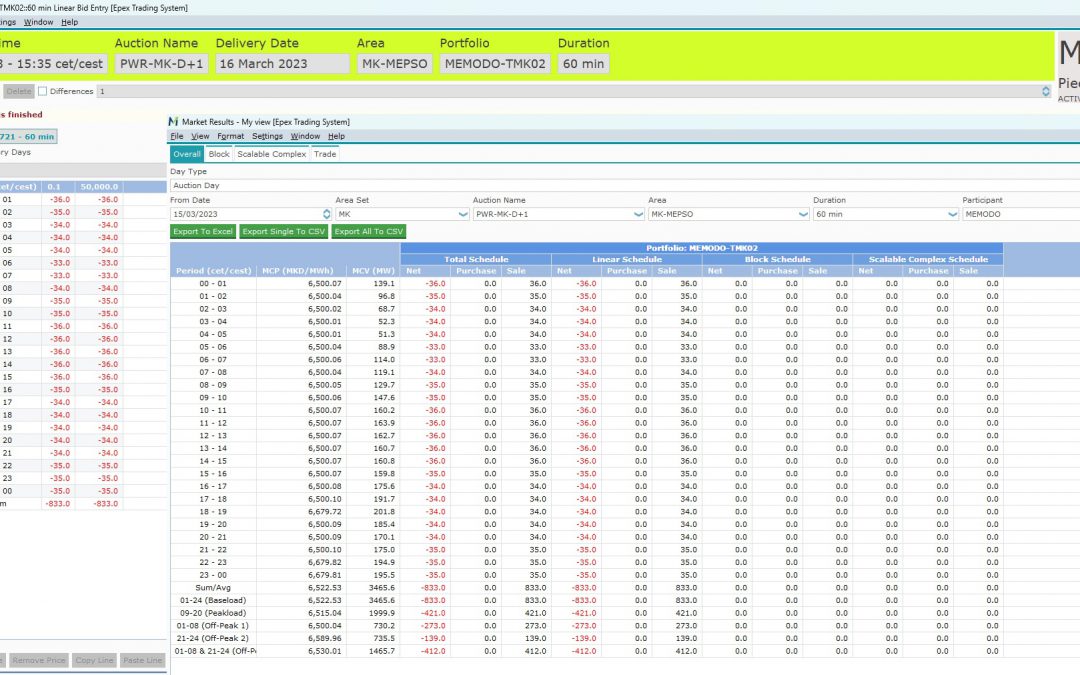The width and height of the screenshot is (1080, 675).
Task: Click the From Date spinner arrows
Action: (x=327, y=214)
